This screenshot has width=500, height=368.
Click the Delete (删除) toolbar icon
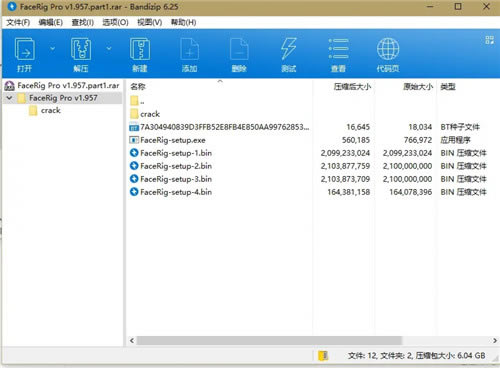click(x=239, y=50)
